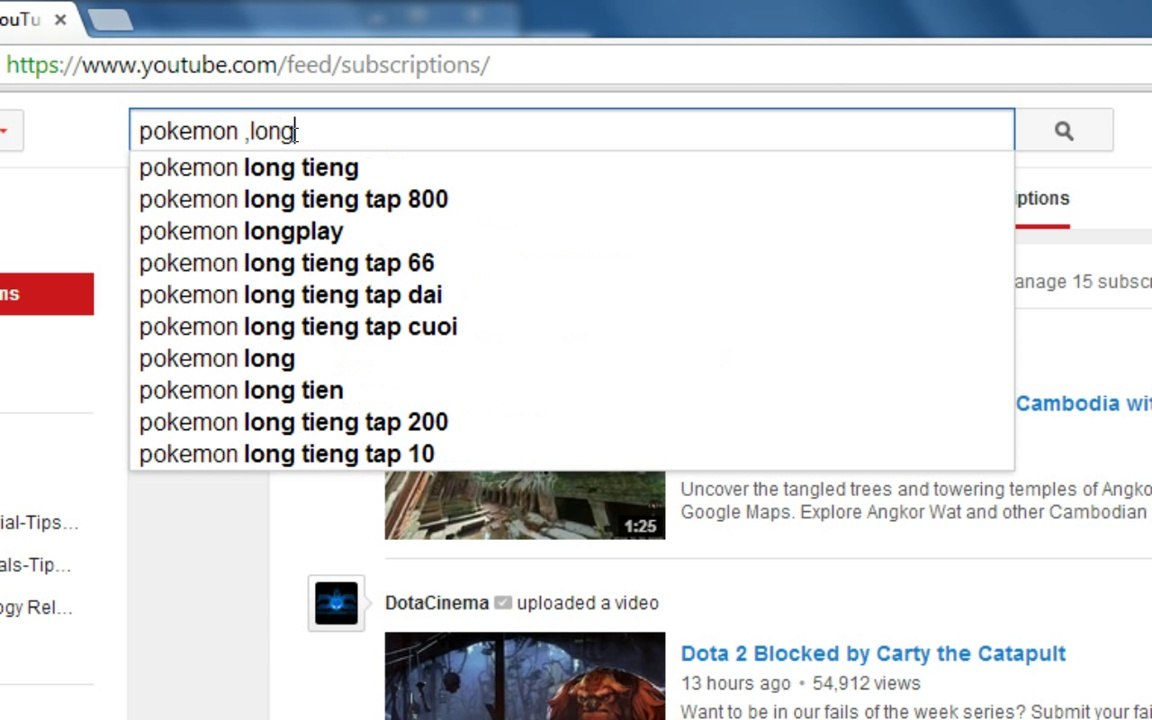Open the Cambodia video title link
The height and width of the screenshot is (720, 1152).
point(1084,403)
